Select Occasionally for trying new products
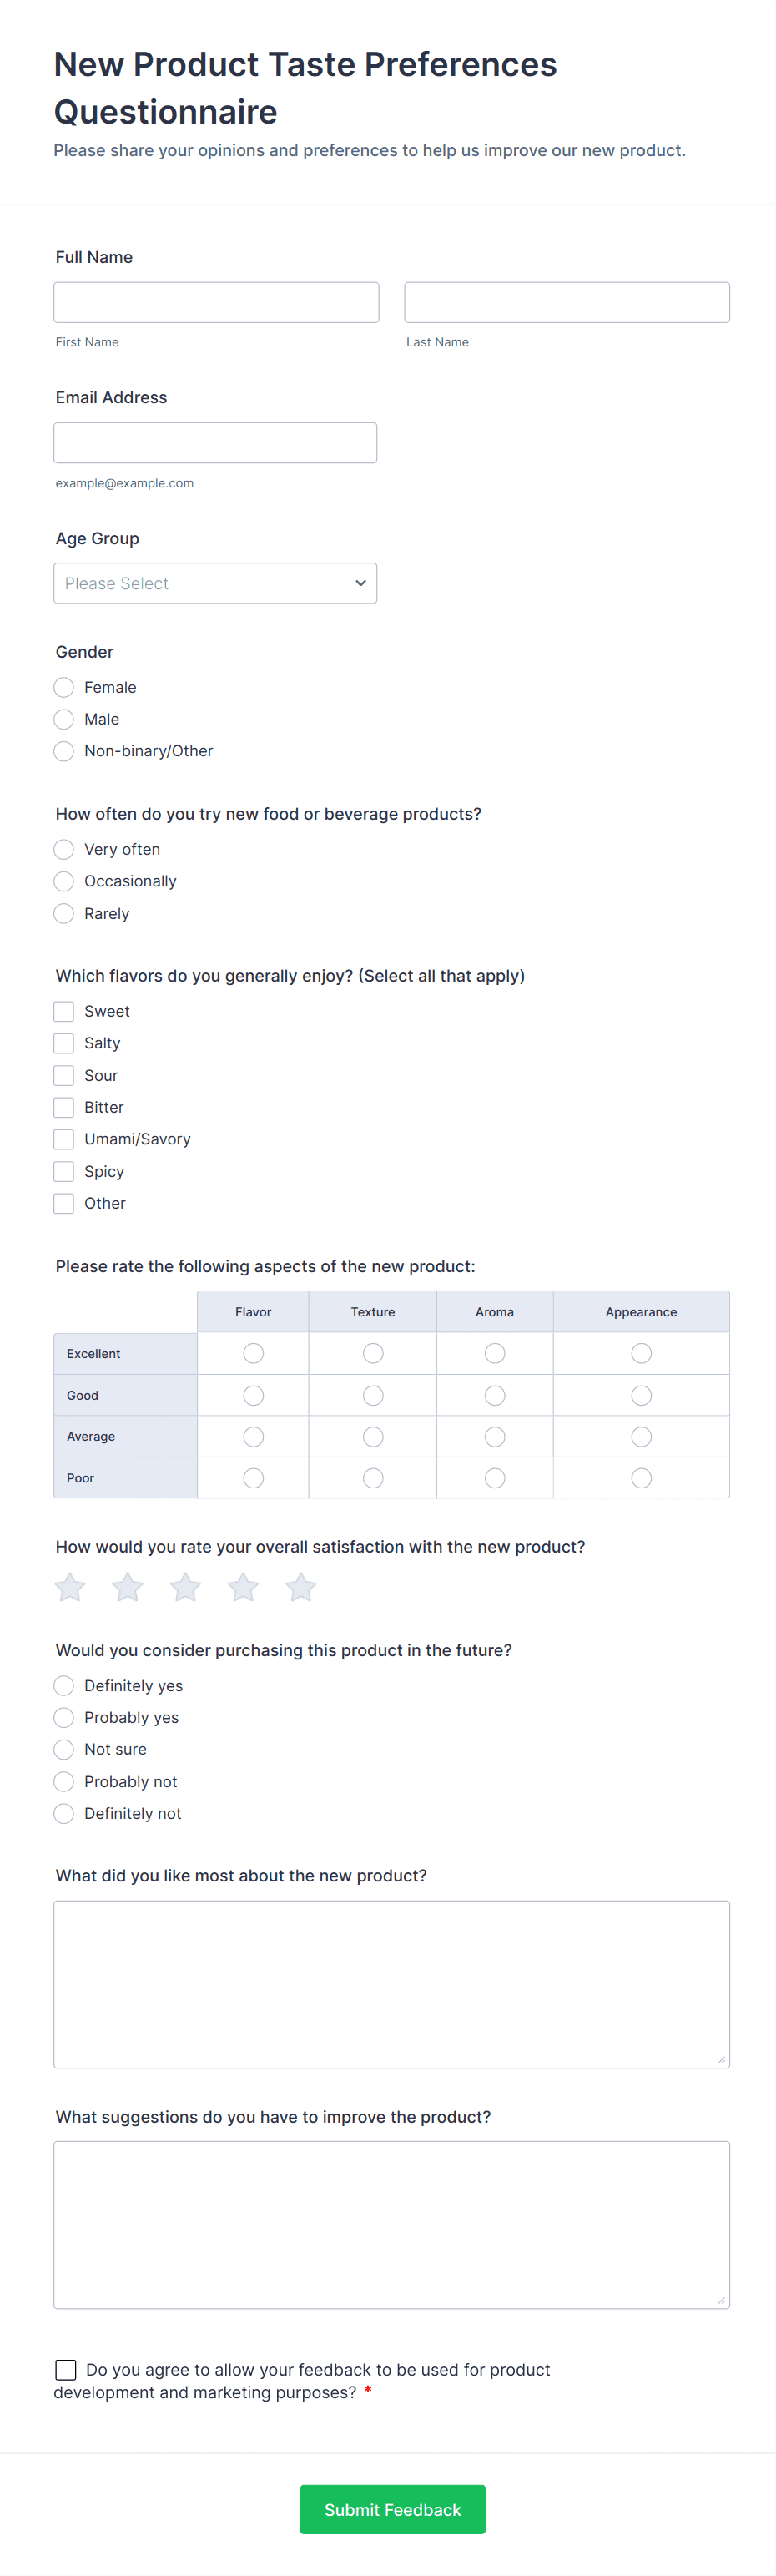Screen dimensions: 776x2576 pyautogui.click(x=64, y=881)
